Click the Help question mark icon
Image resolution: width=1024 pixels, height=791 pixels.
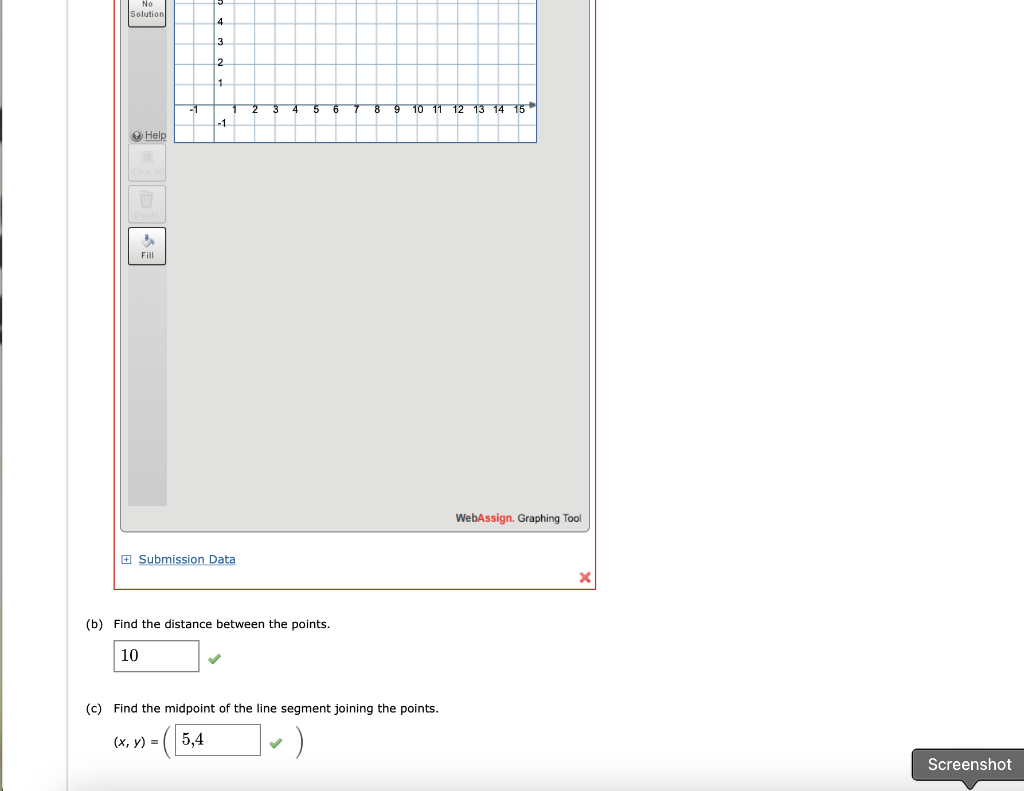[x=136, y=134]
